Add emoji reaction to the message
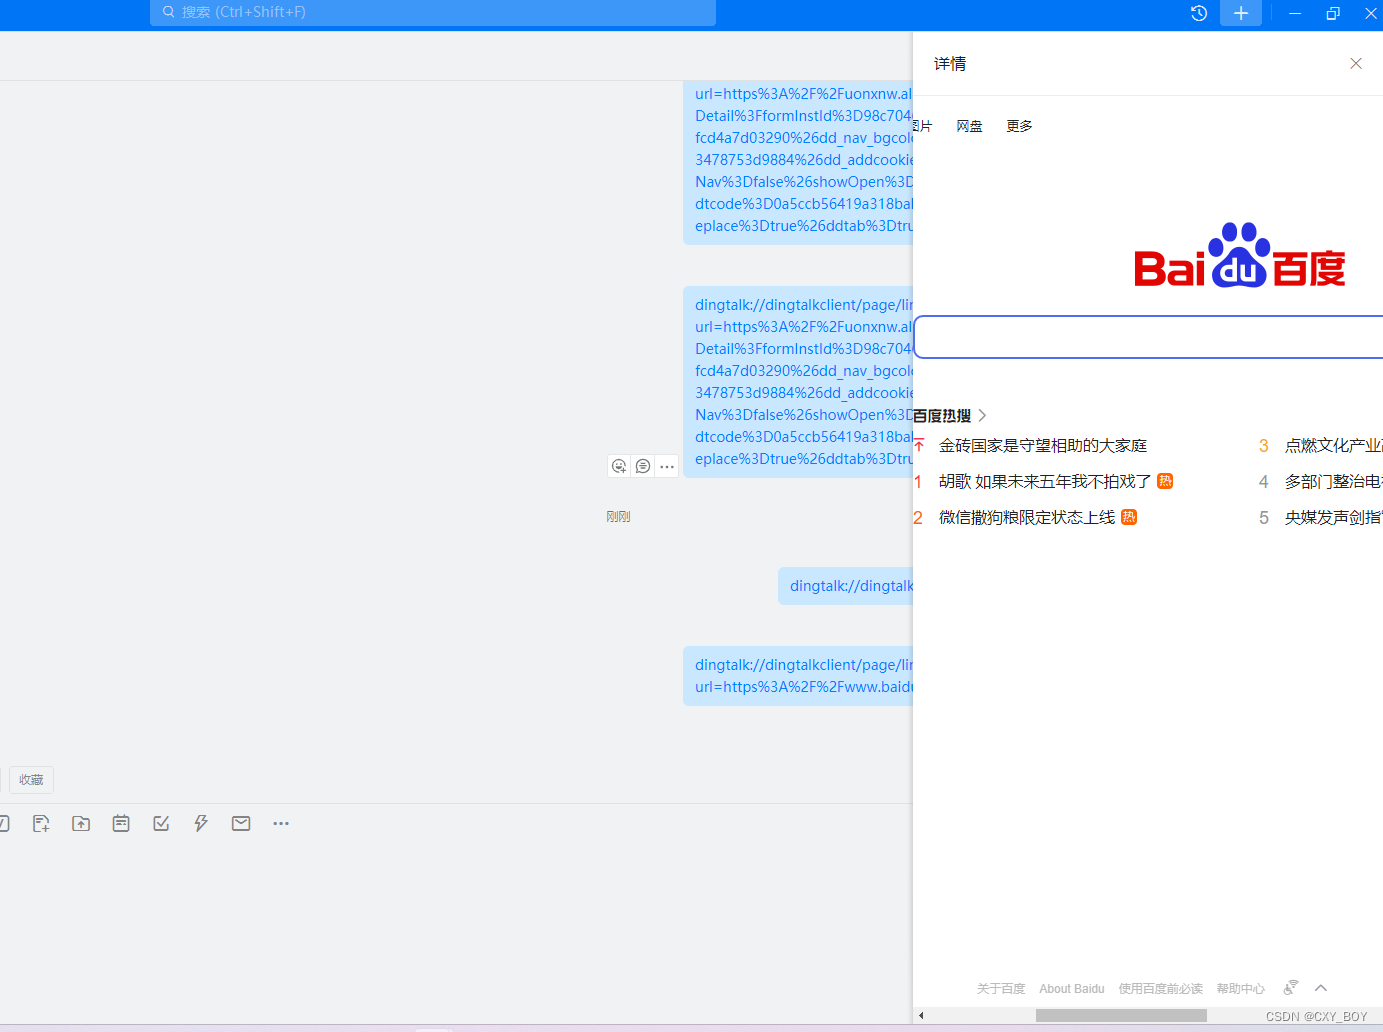 point(619,466)
